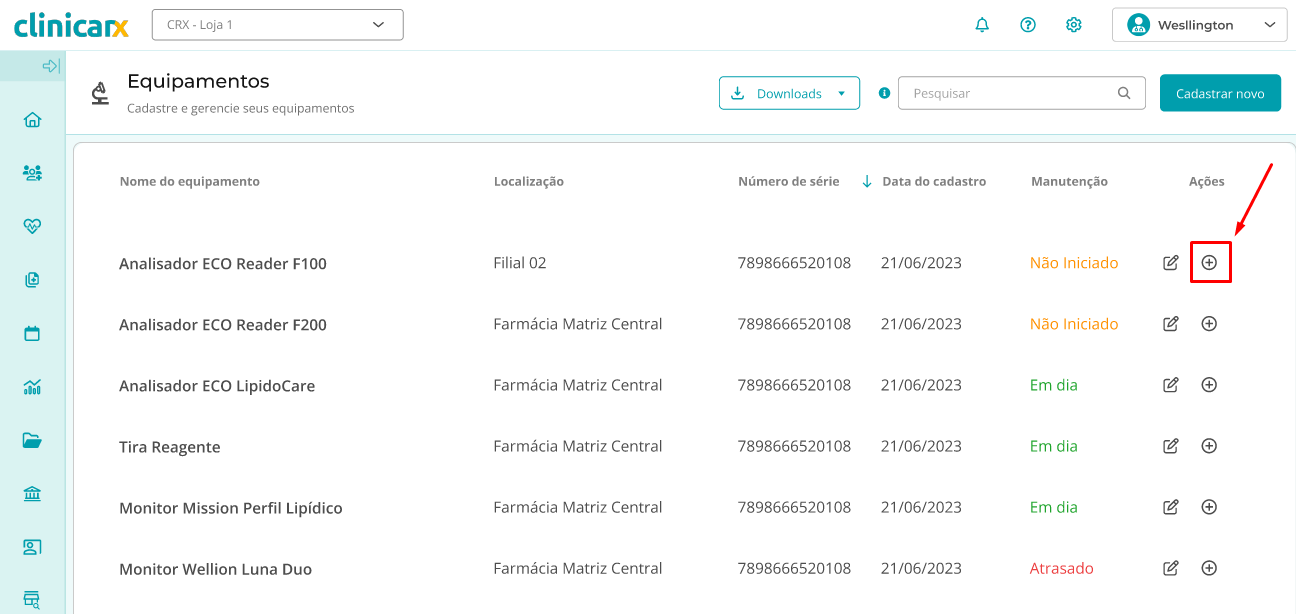Screen dimensions: 1296x614
Task: Open the home icon in the sidebar
Action: (32, 120)
